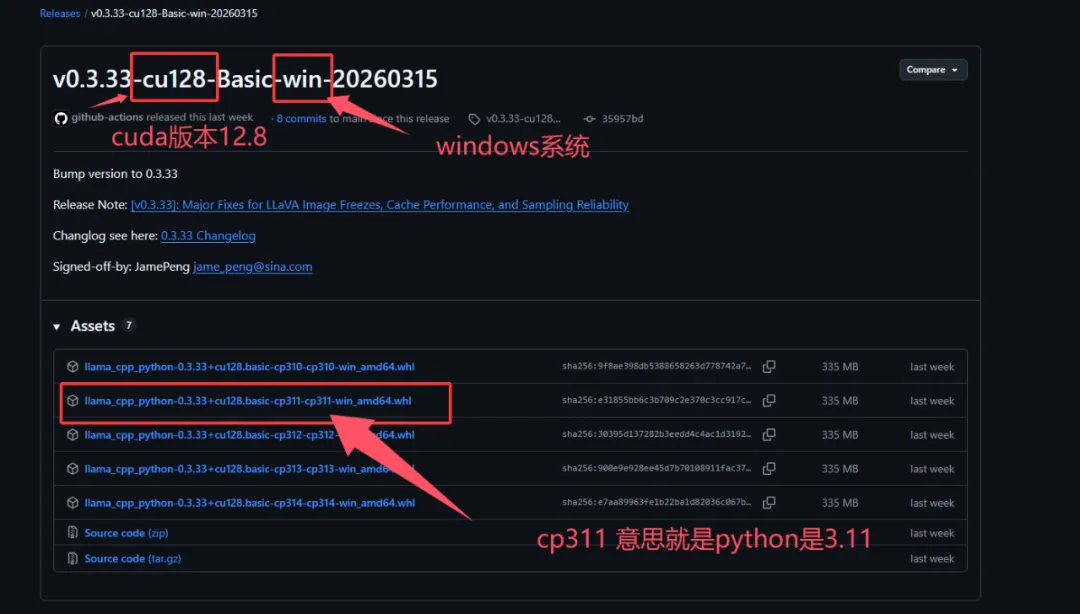This screenshot has width=1080, height=614.
Task: Click the last week date for Source code (tar.gz)
Action: [x=932, y=559]
